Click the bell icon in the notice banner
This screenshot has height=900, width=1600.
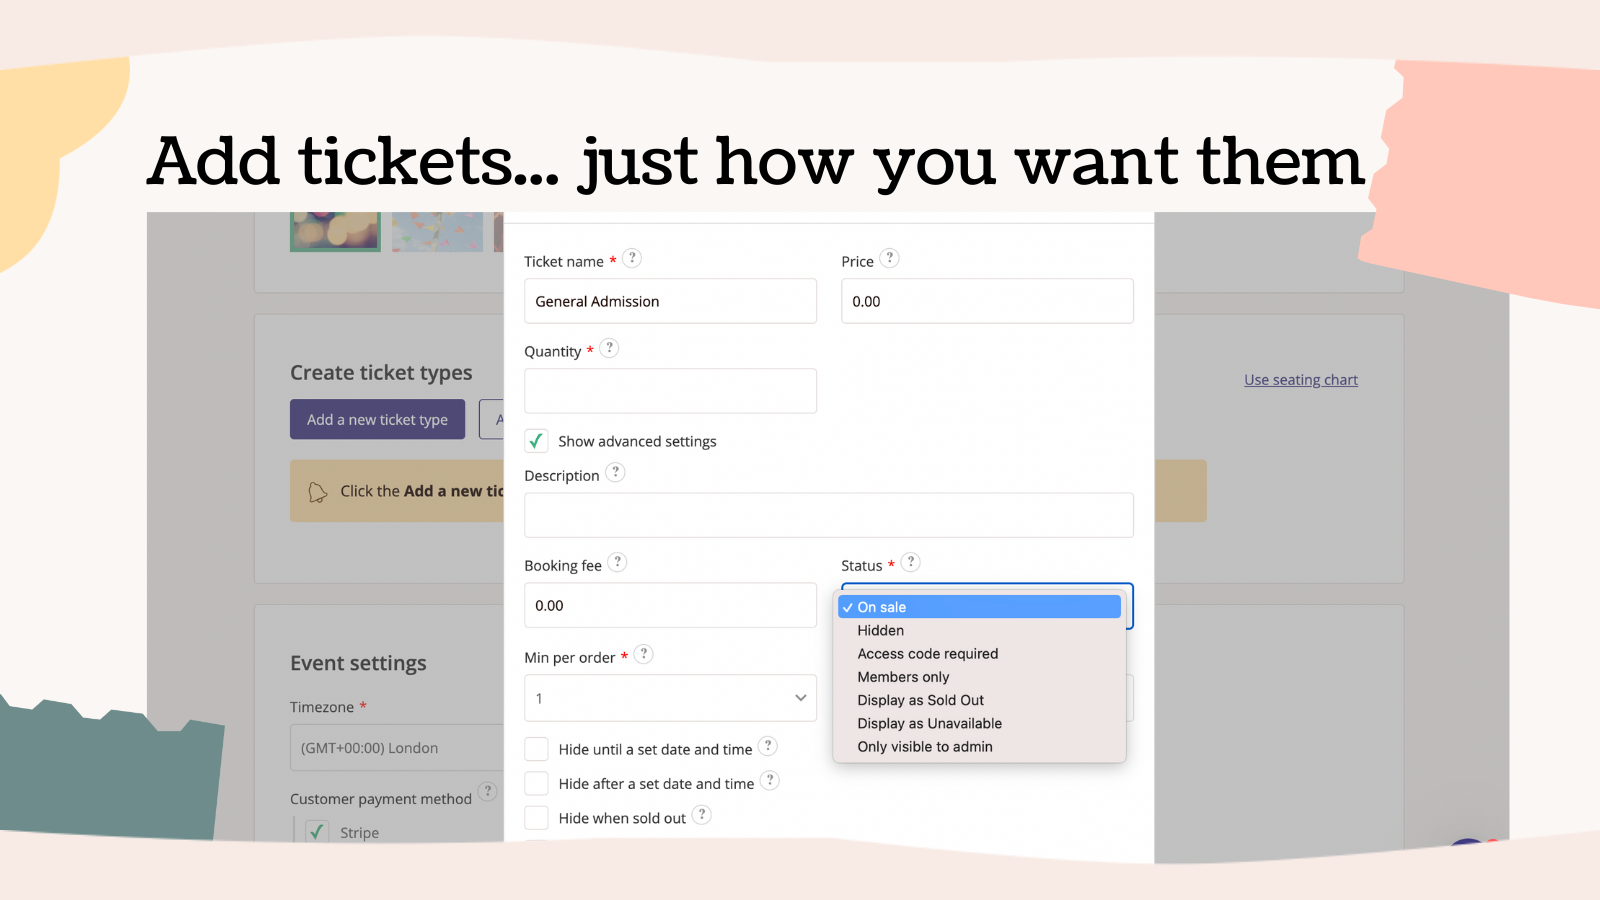(318, 492)
